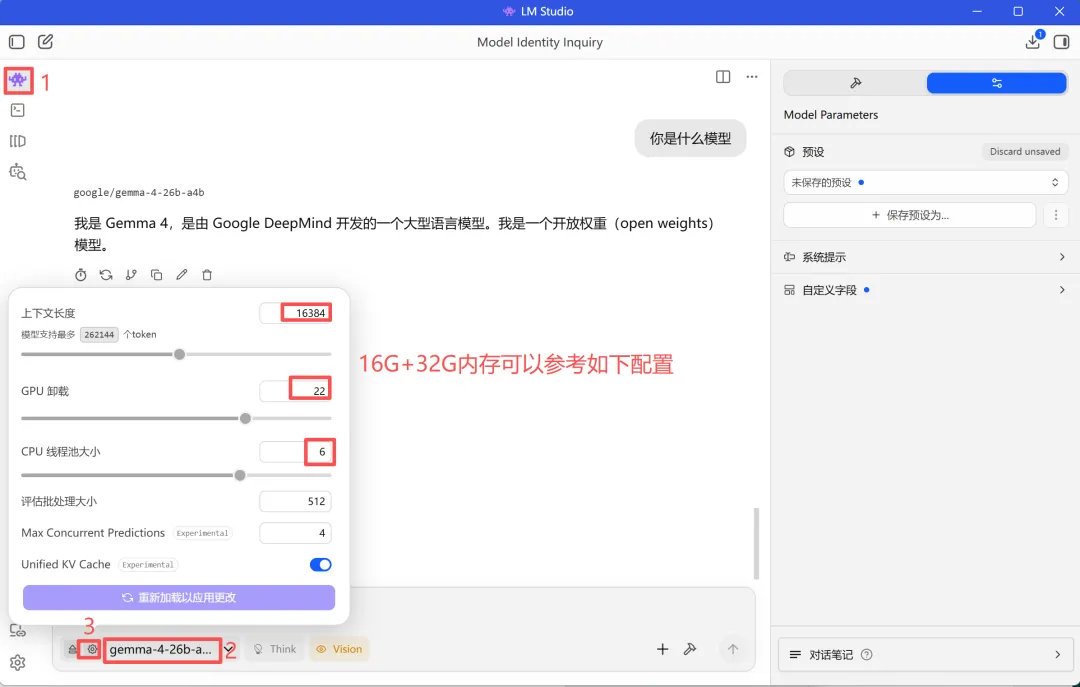Click Max Concurrent Predictions 4 field
Viewport: 1080px width, 687px height.
tap(295, 533)
